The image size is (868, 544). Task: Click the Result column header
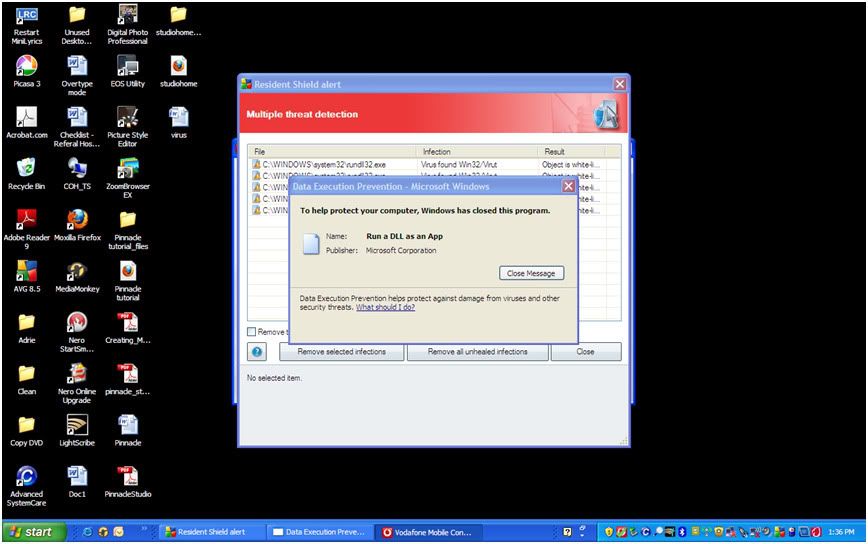[x=571, y=152]
